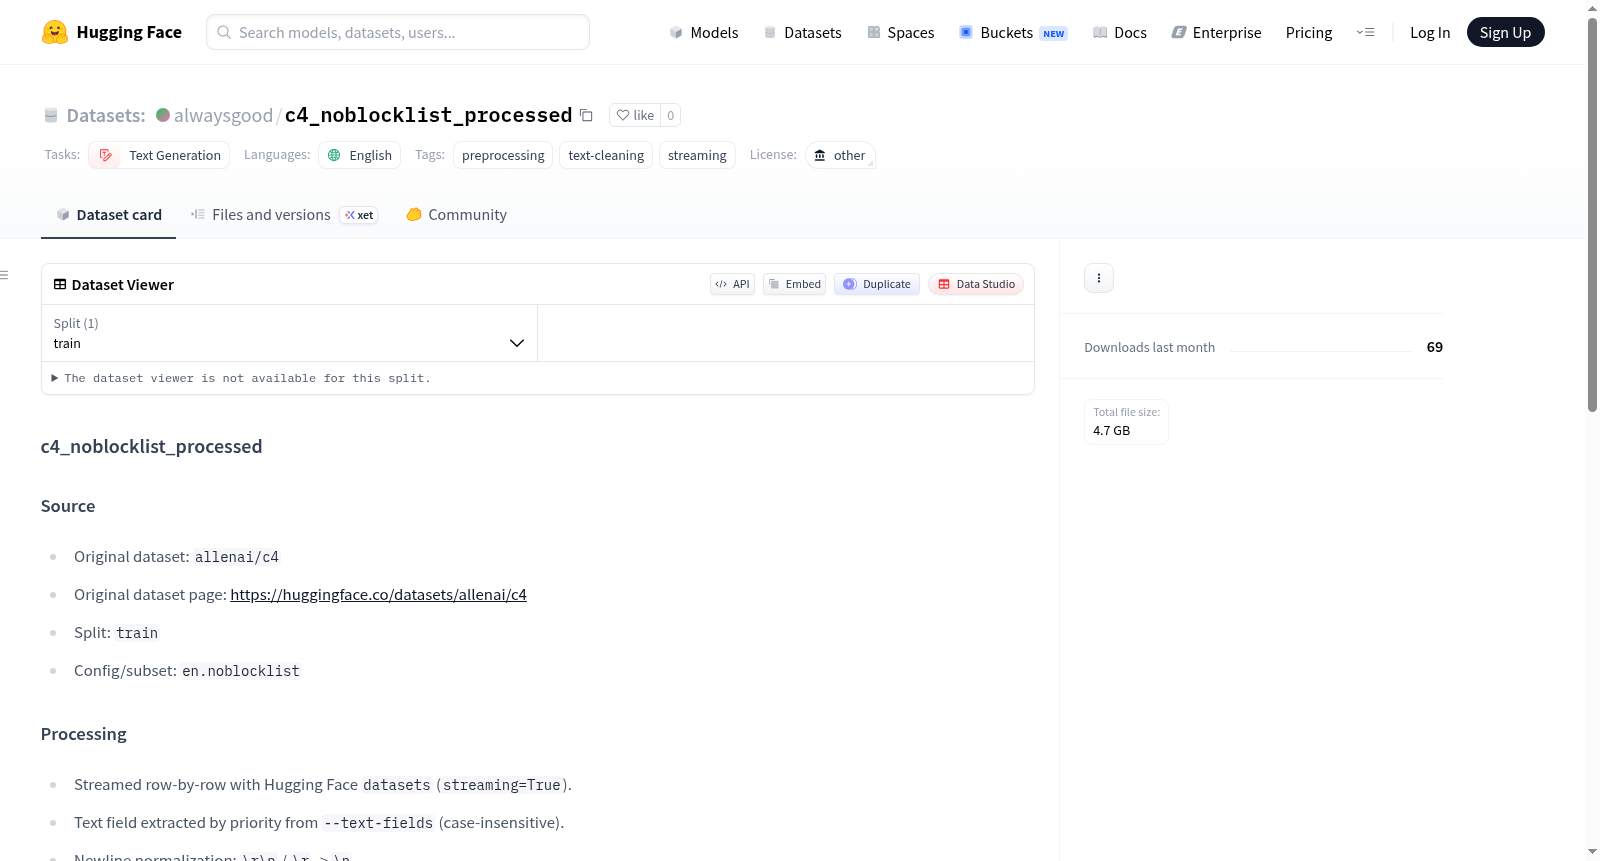The image size is (1600, 861).
Task: Open the Spaces menu item
Action: point(901,32)
